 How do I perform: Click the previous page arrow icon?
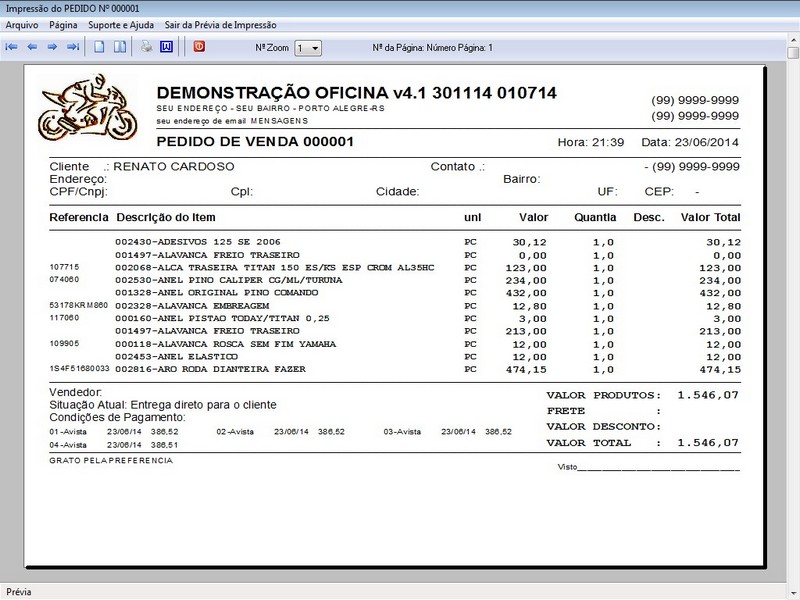(x=32, y=47)
